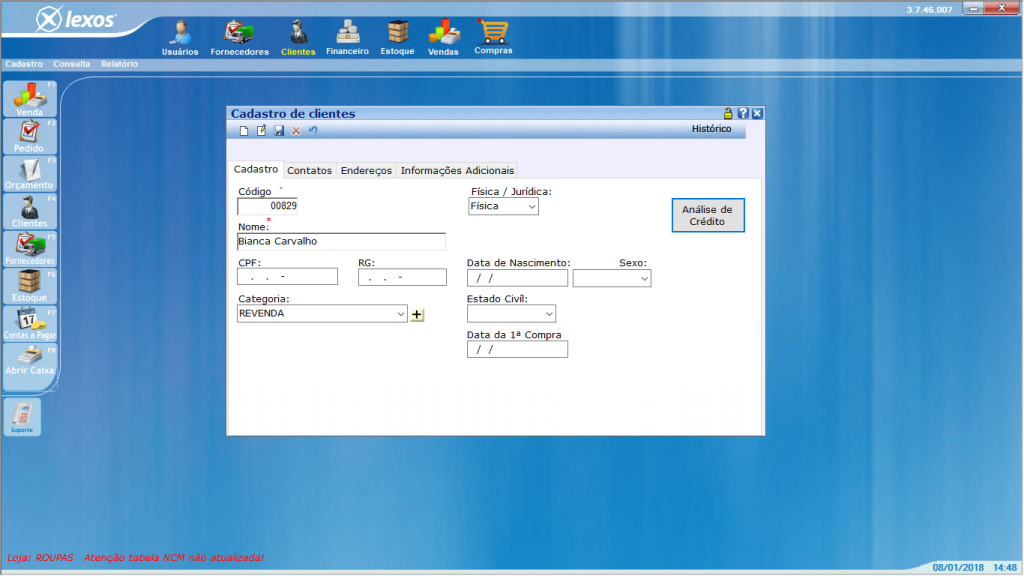
Task: Click the edit record icon
Action: tap(261, 131)
